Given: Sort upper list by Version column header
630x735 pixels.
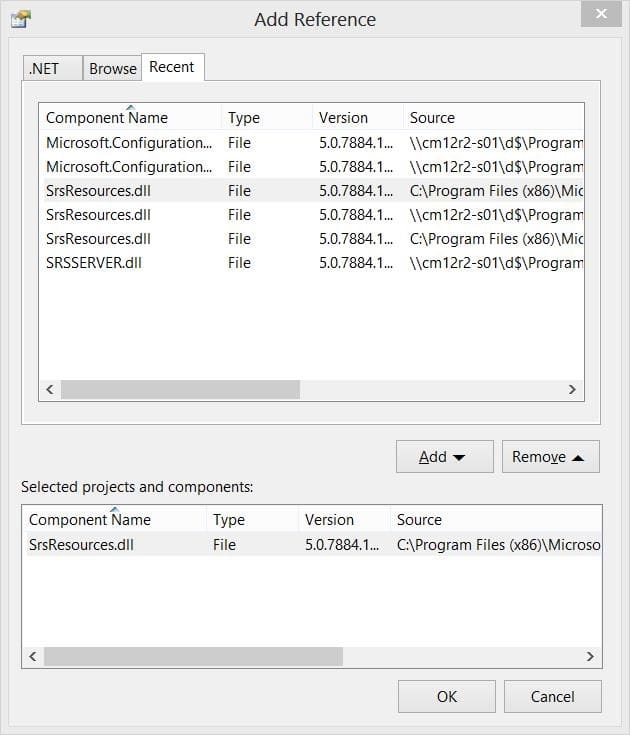Looking at the screenshot, I should click(x=357, y=118).
